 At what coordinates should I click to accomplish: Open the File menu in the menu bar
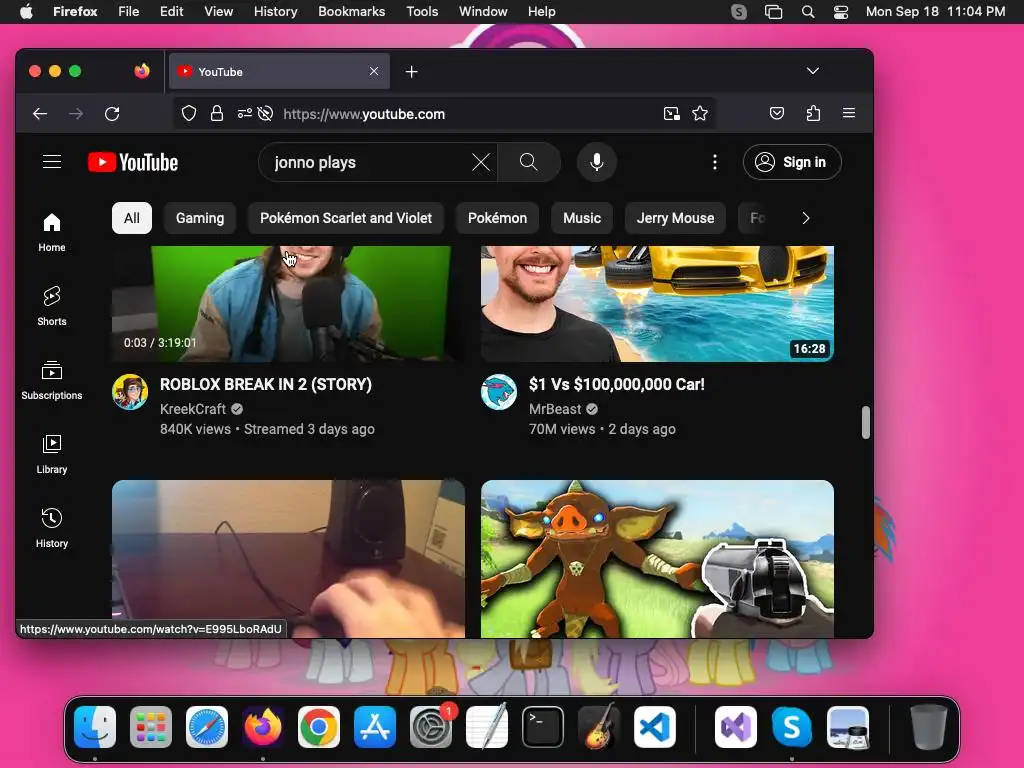click(129, 12)
